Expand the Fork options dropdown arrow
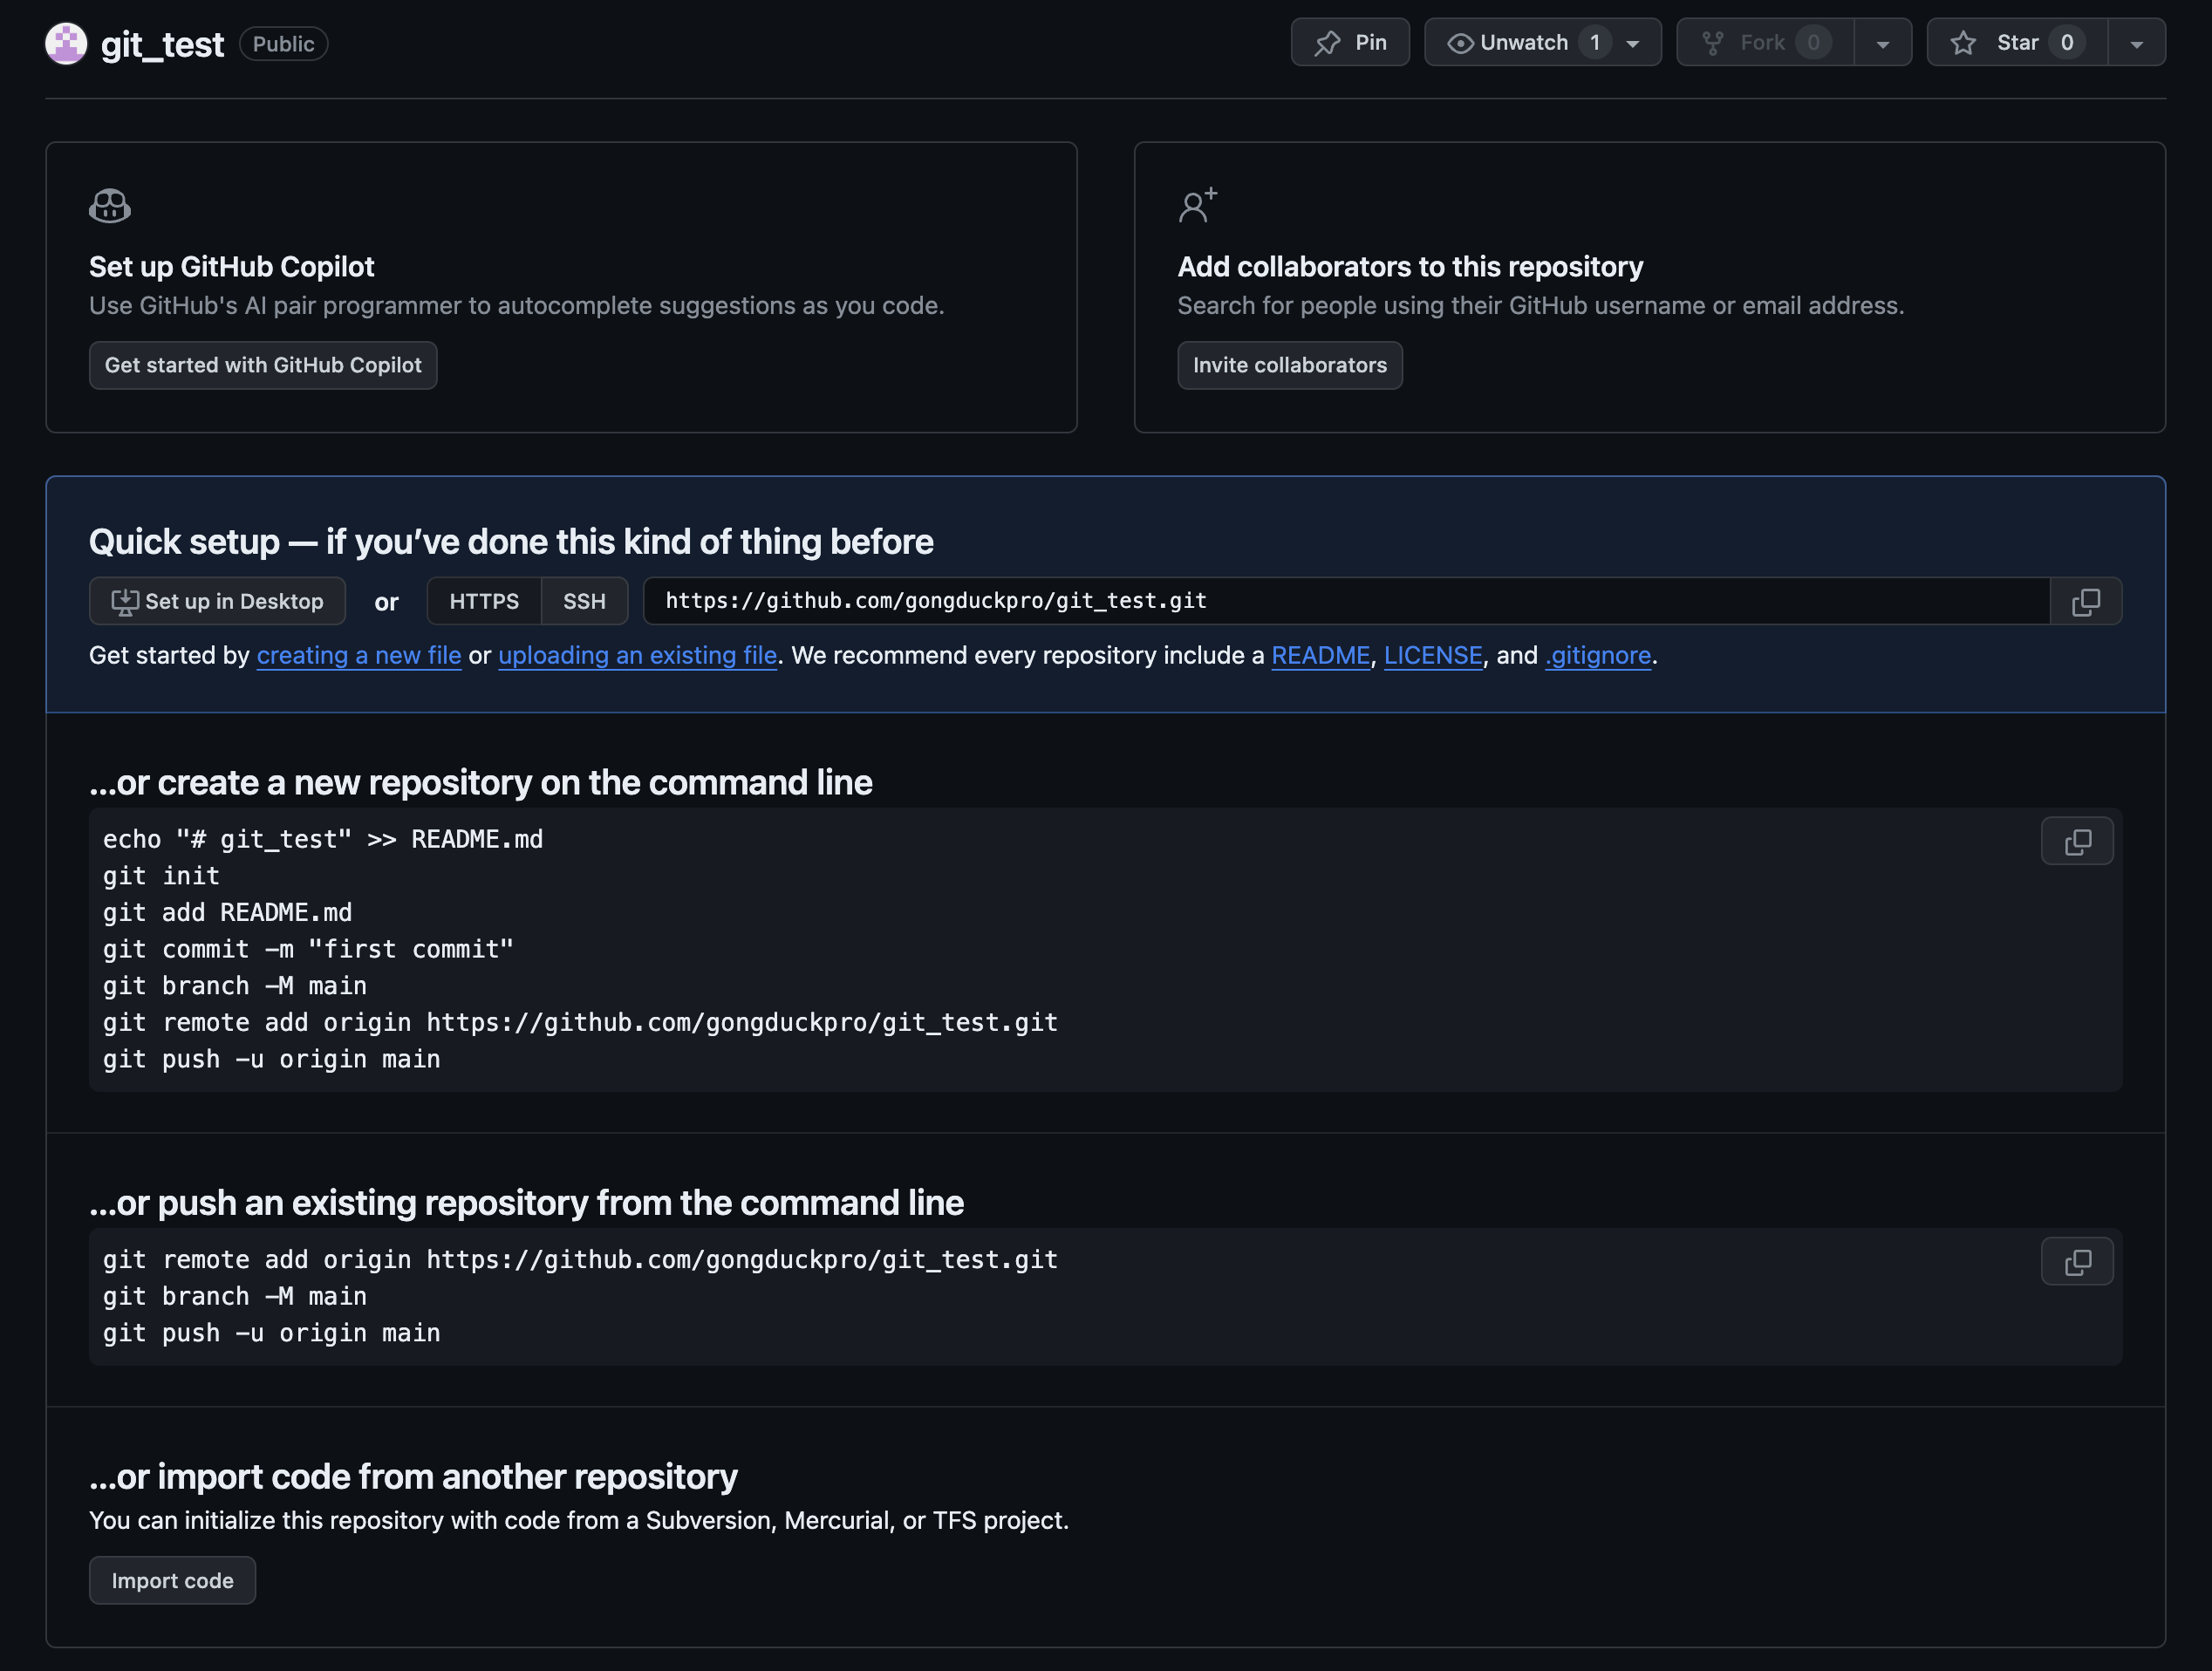Viewport: 2212px width, 1671px height. tap(1883, 44)
